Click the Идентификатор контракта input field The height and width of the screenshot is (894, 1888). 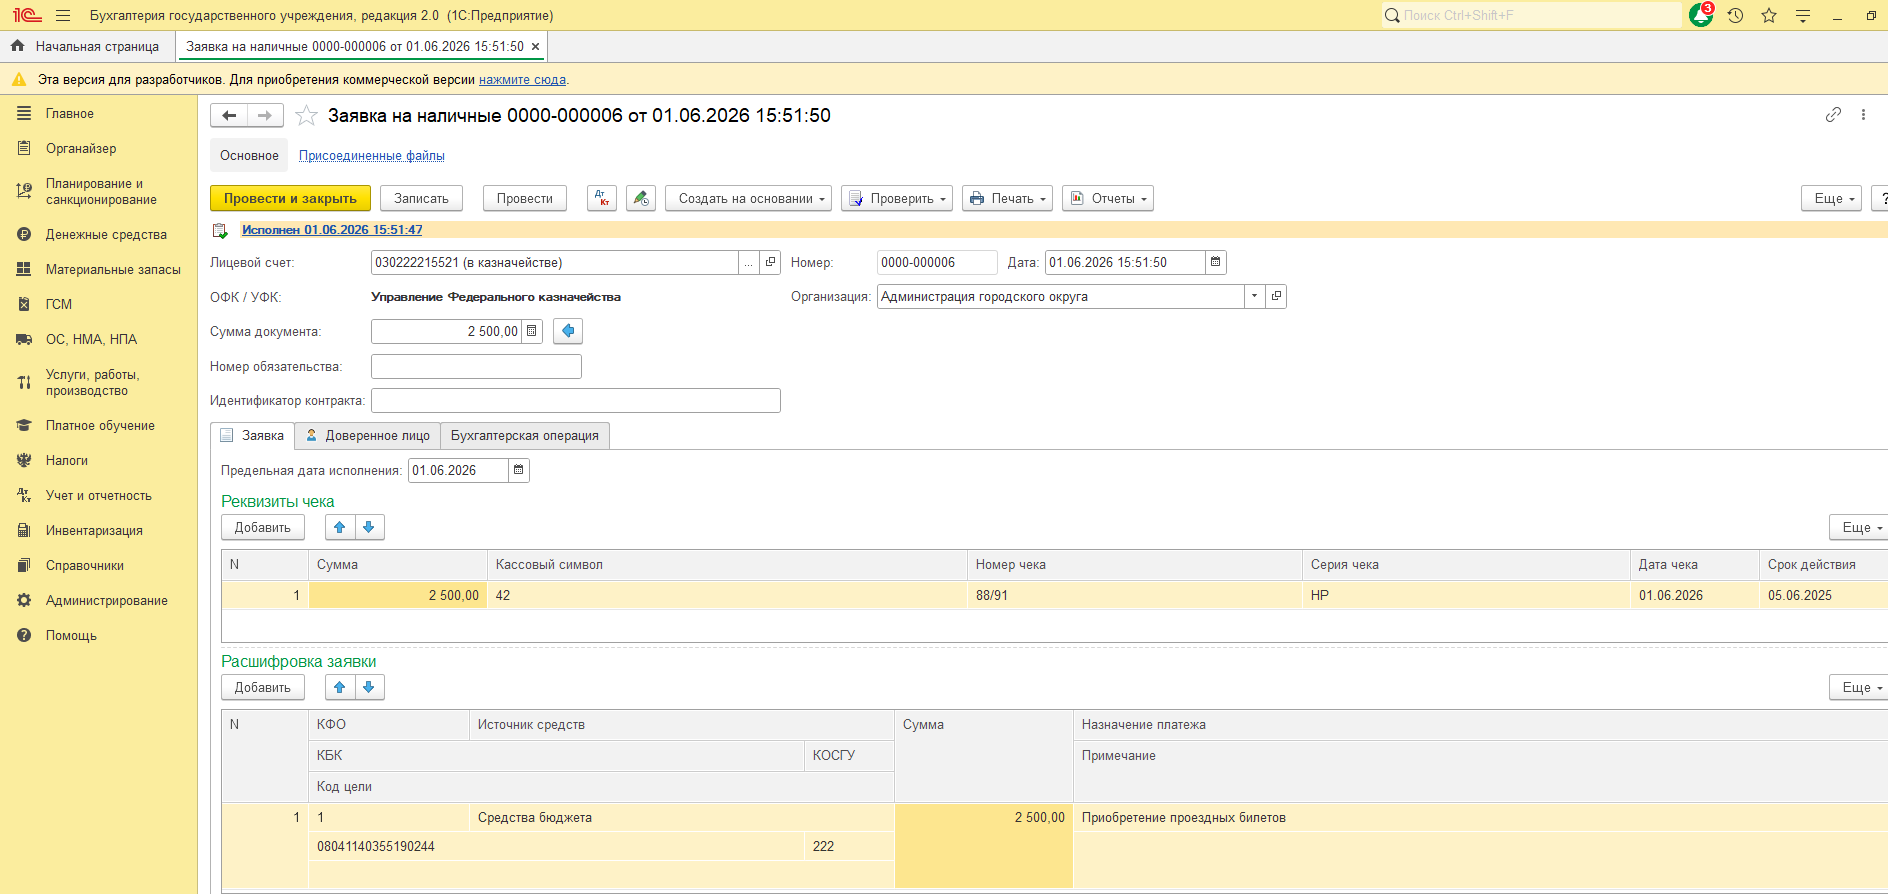(576, 400)
